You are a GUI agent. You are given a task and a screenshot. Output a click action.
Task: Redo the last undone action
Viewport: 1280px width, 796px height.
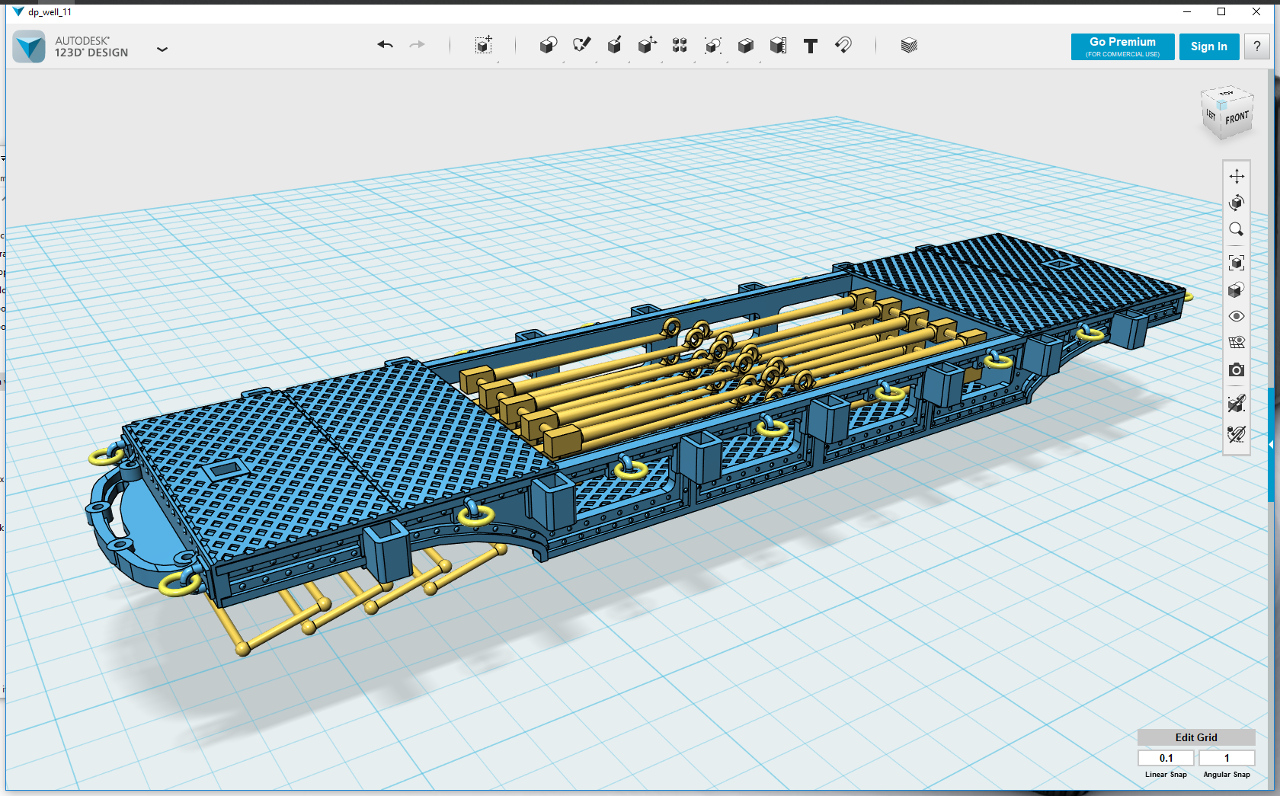click(418, 45)
